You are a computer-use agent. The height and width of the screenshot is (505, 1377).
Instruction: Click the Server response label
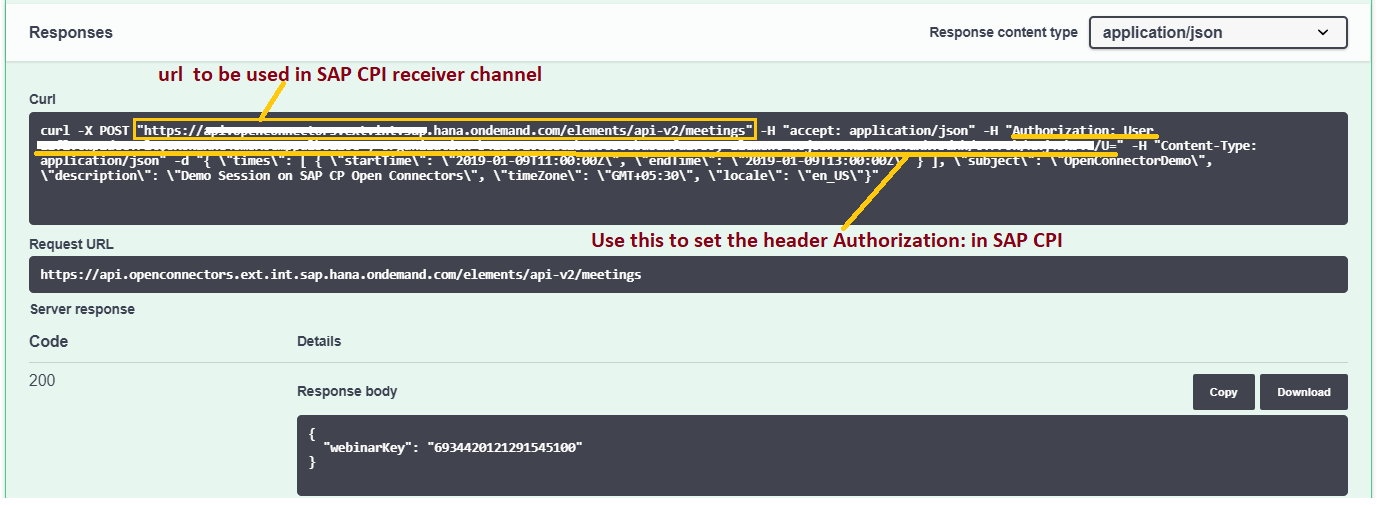82,309
